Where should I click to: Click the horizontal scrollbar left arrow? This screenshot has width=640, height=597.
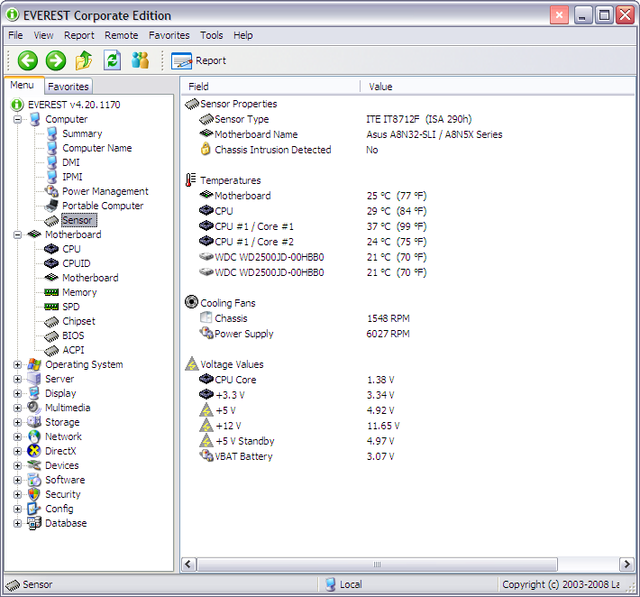tap(188, 565)
